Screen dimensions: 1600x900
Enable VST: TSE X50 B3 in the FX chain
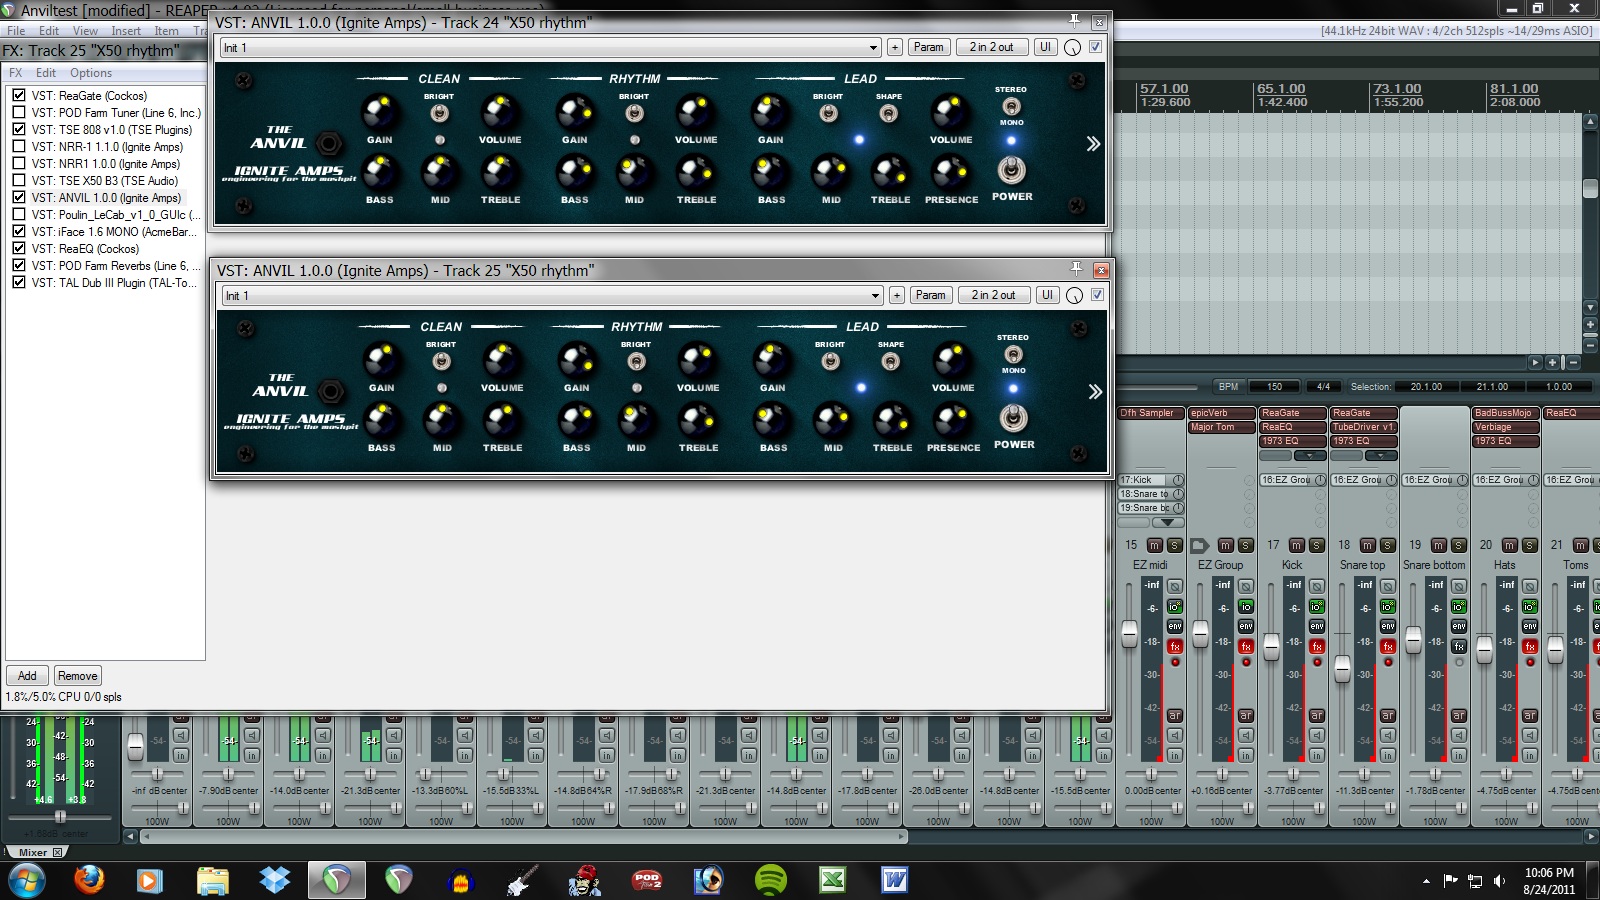[x=18, y=181]
